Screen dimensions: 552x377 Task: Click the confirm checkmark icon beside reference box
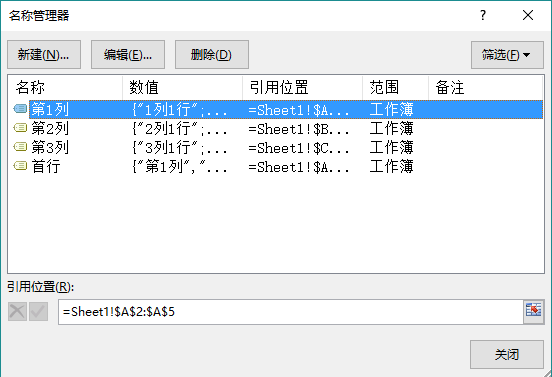[38, 312]
